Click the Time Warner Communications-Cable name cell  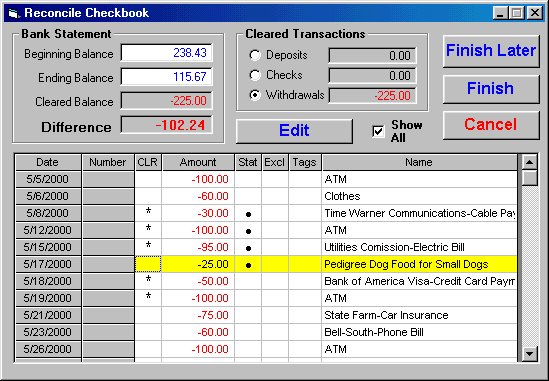[419, 213]
